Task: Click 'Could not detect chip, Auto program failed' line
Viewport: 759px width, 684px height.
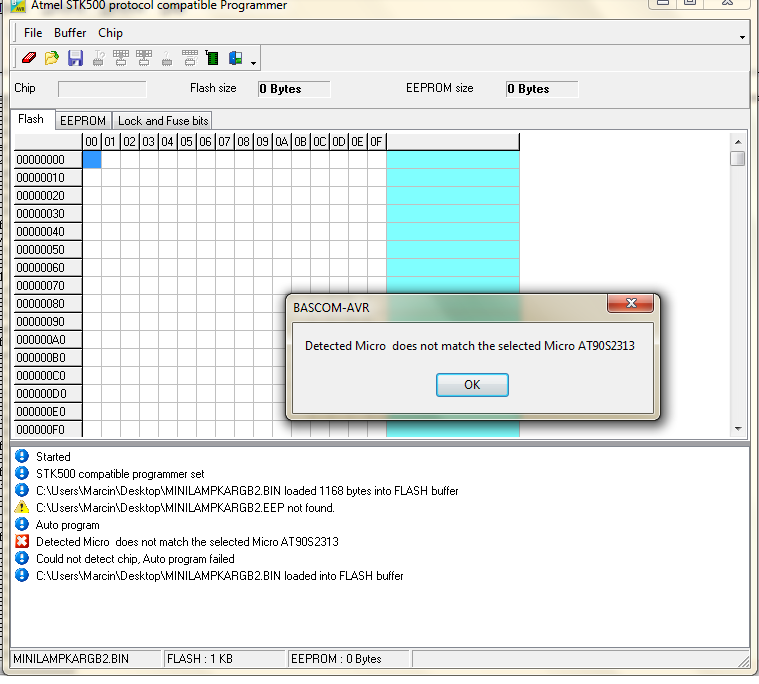Action: [x=135, y=559]
